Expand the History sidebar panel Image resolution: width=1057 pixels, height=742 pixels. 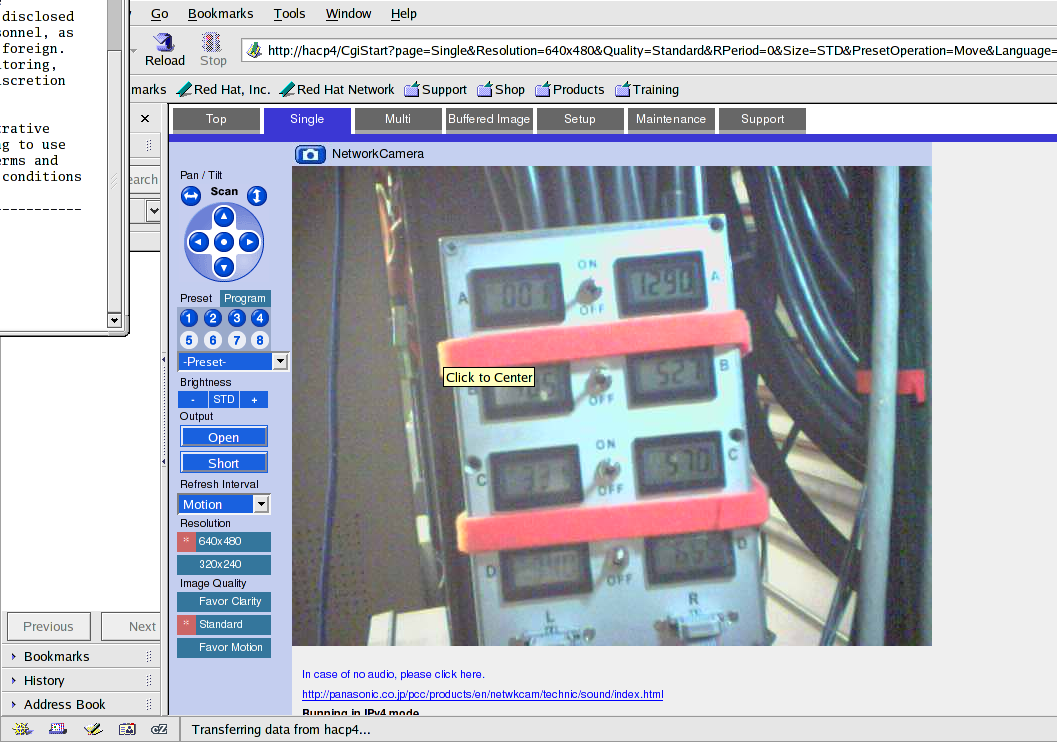click(81, 681)
